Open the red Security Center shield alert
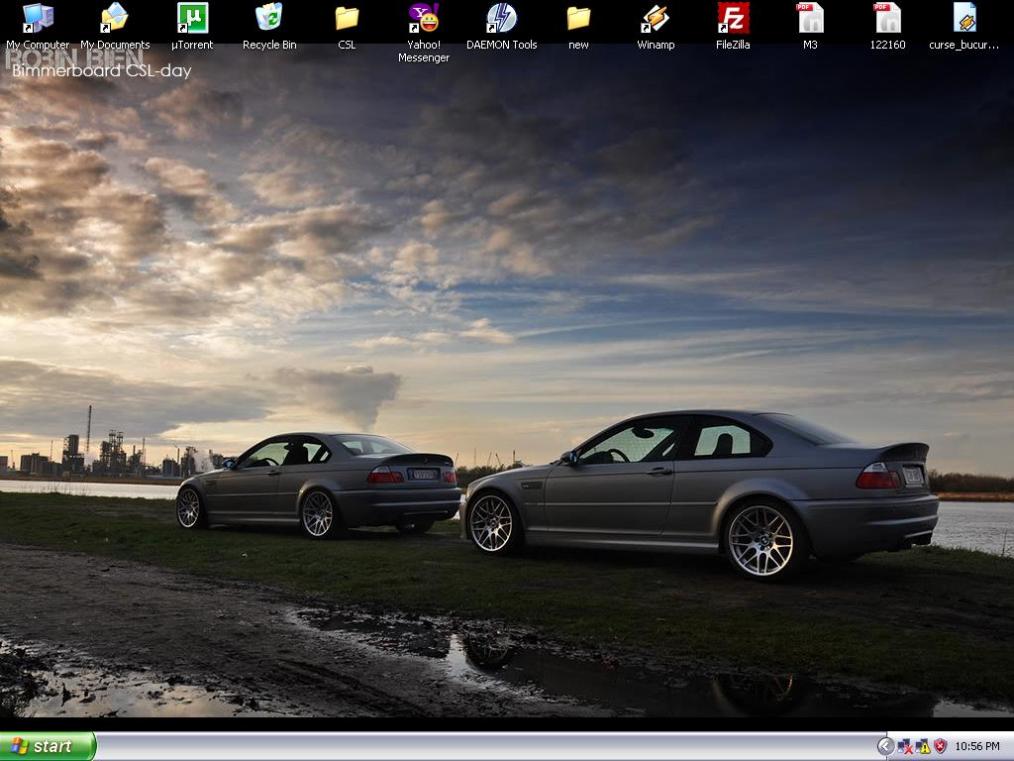1014x761 pixels. tap(940, 747)
